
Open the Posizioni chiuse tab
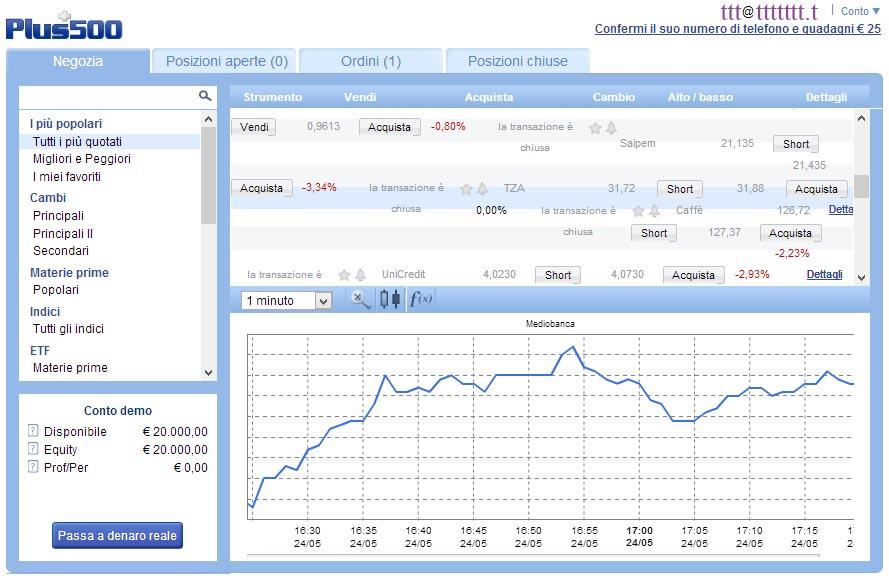[518, 61]
